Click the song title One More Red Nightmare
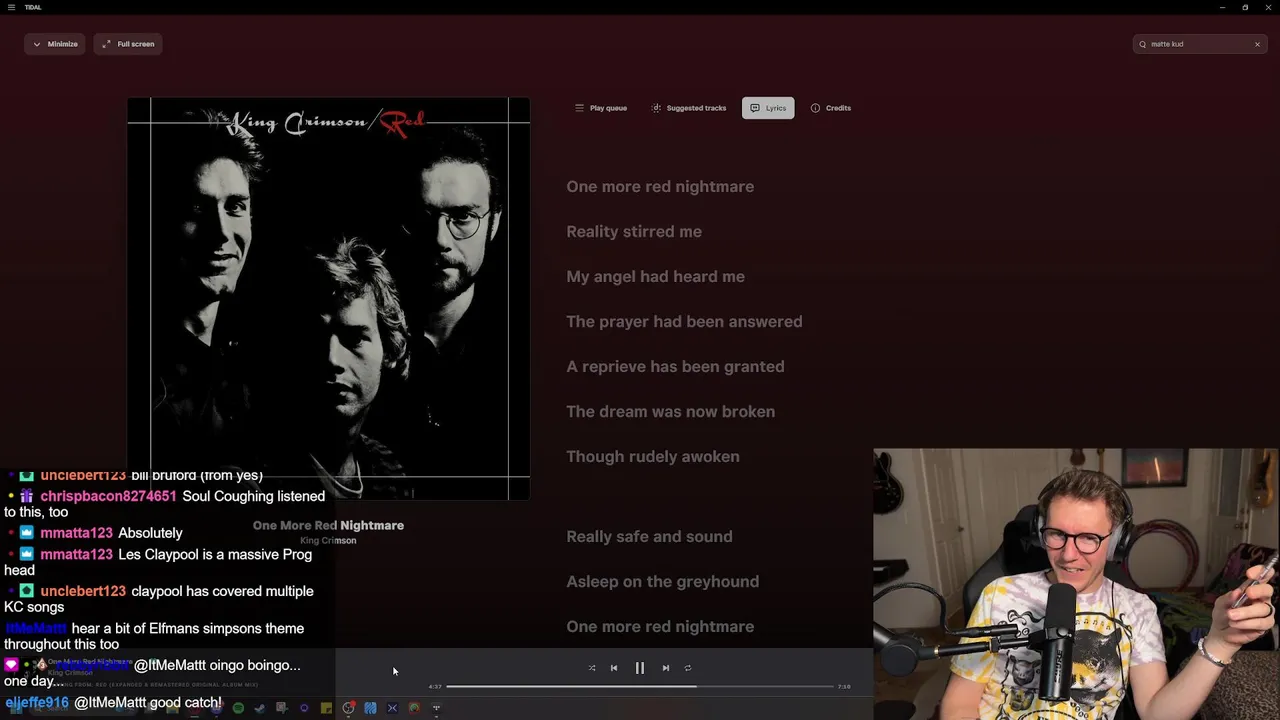1280x720 pixels. tap(328, 525)
